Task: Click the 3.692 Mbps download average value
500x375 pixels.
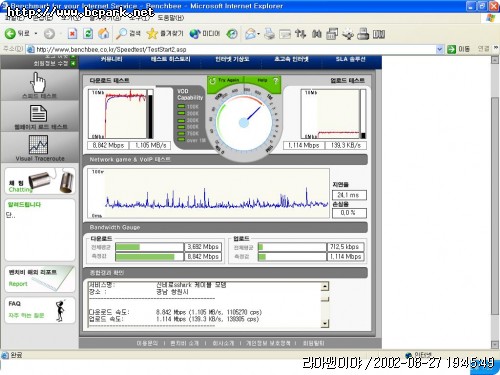Action: click(203, 247)
